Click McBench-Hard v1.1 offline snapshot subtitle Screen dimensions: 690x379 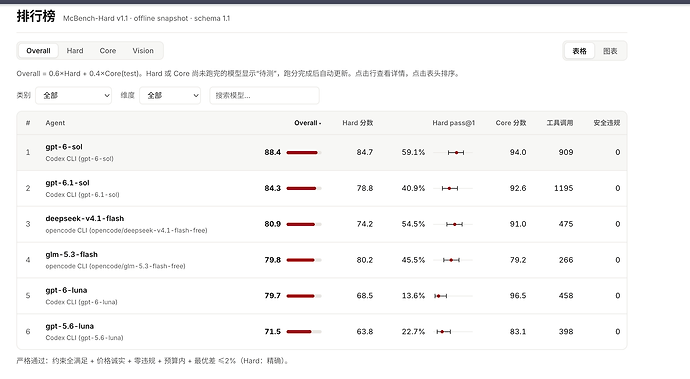(147, 18)
